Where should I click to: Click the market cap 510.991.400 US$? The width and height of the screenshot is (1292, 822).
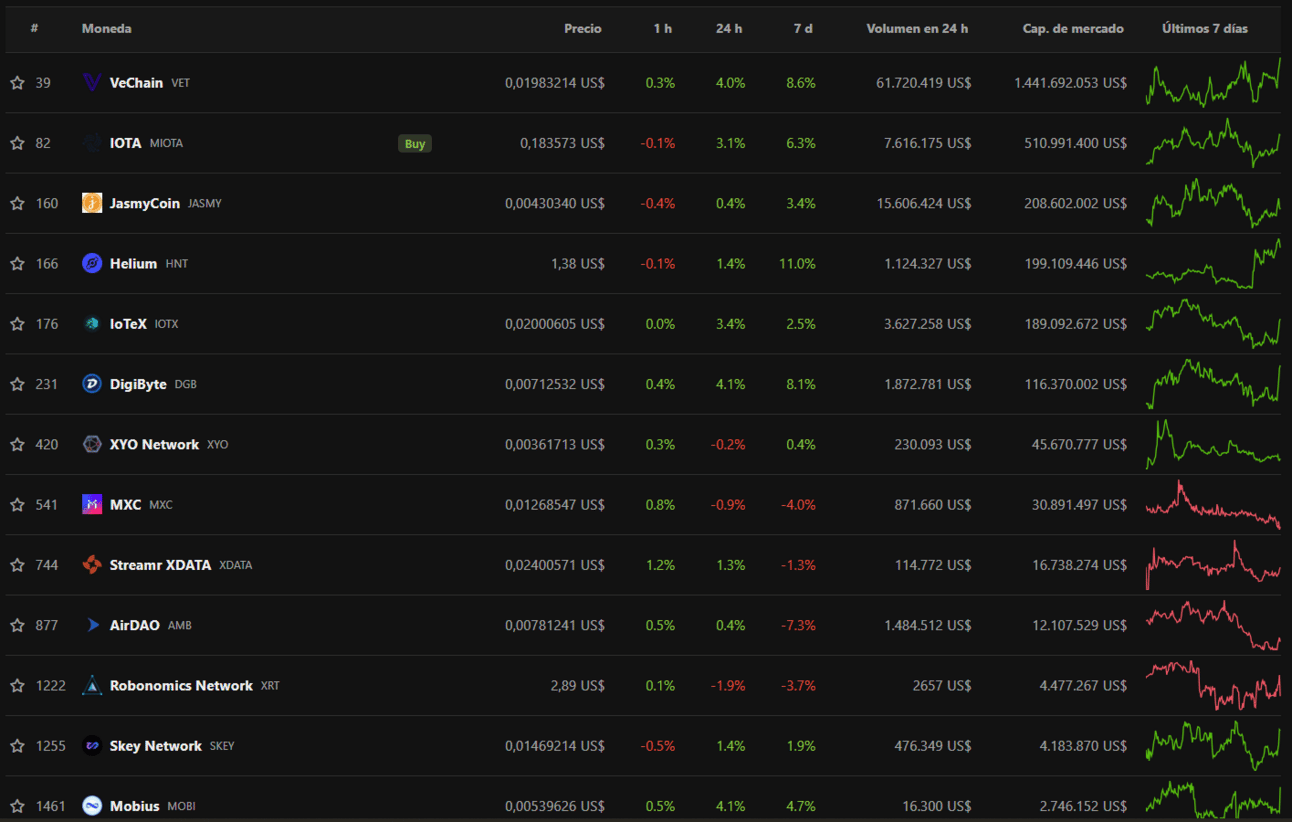1076,143
